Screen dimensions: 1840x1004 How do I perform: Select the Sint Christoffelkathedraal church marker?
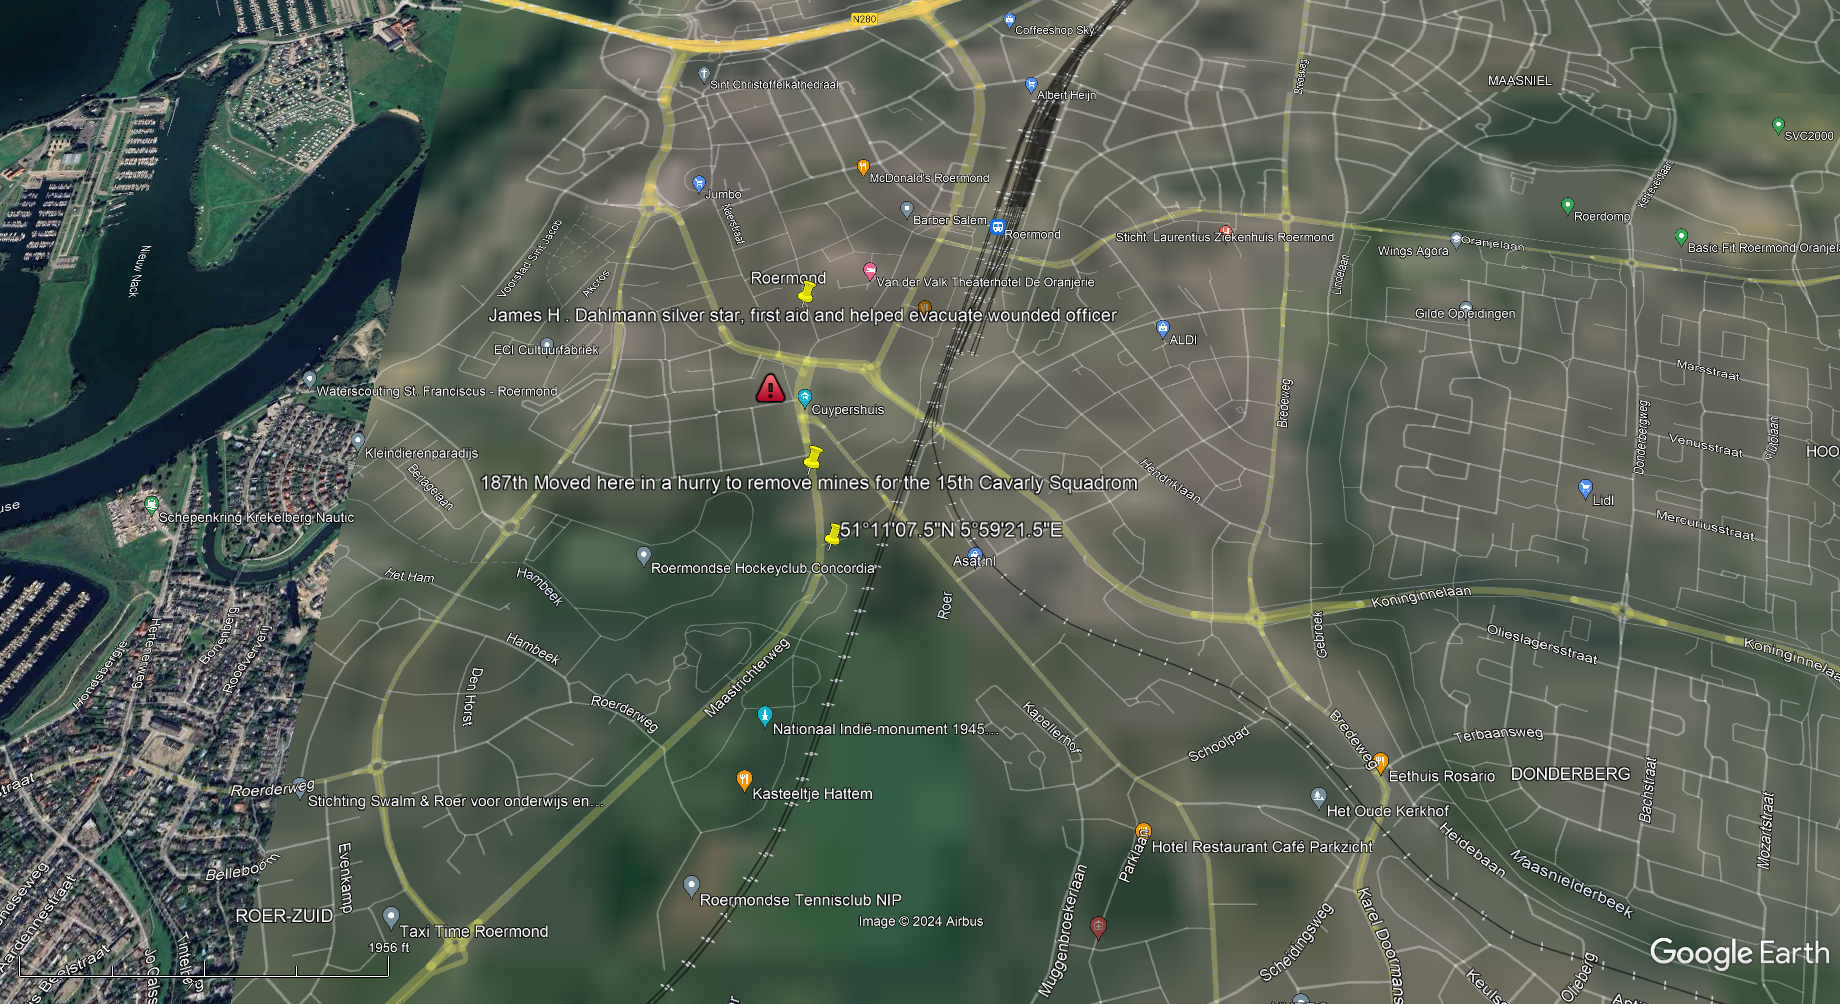coord(704,74)
